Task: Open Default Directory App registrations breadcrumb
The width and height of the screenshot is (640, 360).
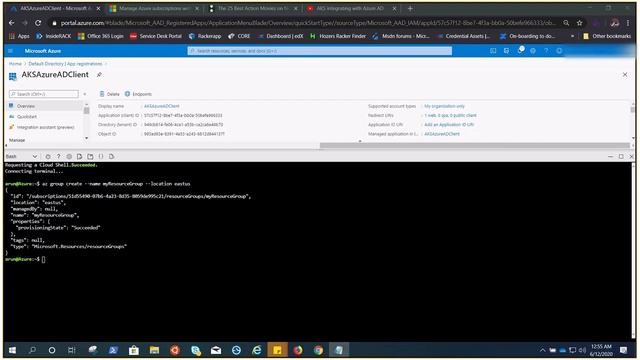Action: [x=65, y=64]
